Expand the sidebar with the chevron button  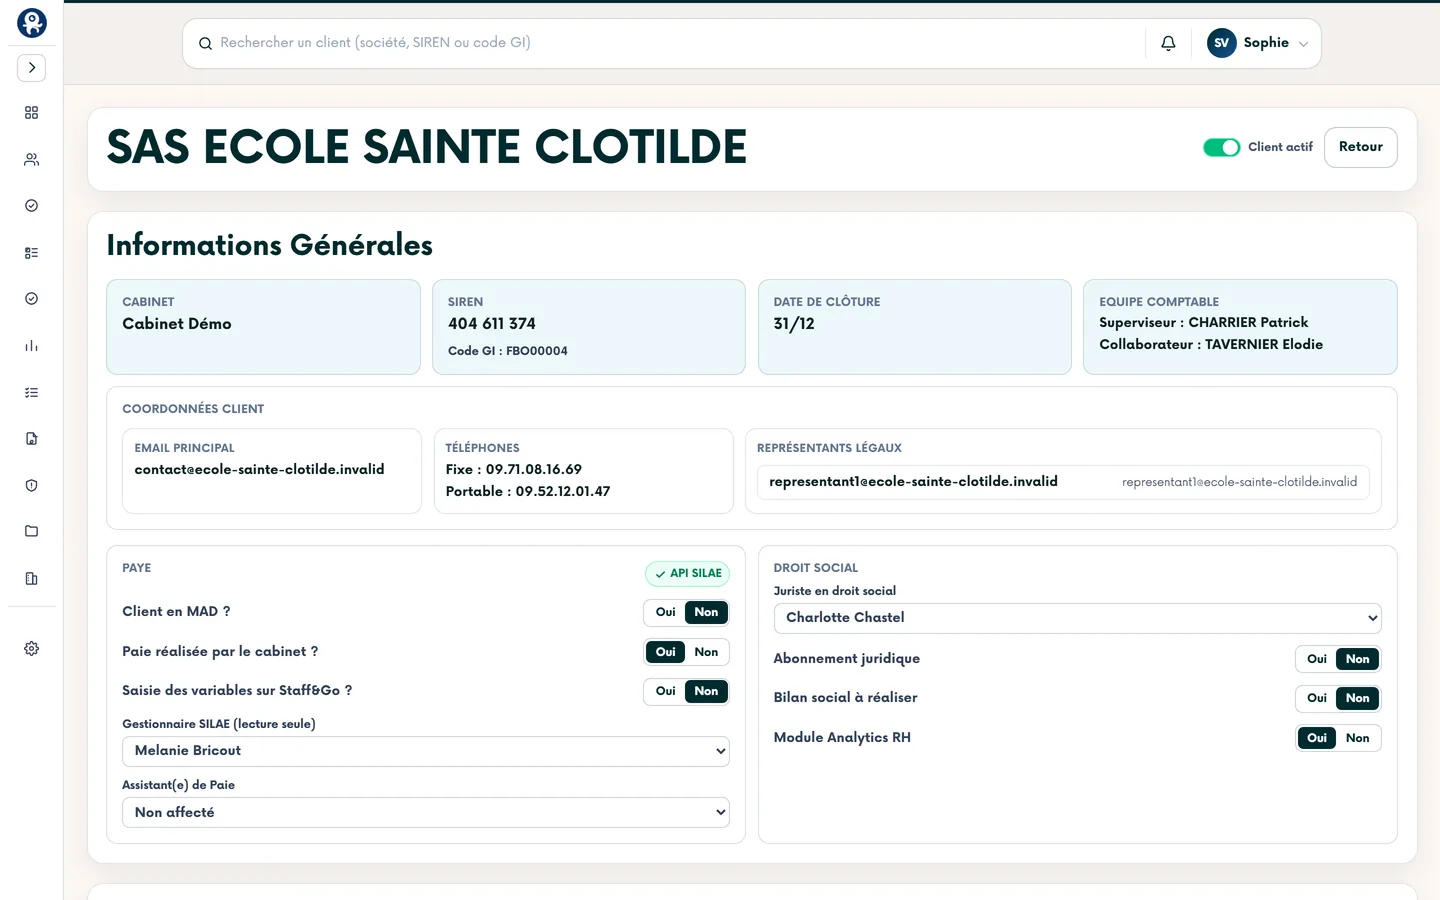pyautogui.click(x=32, y=68)
